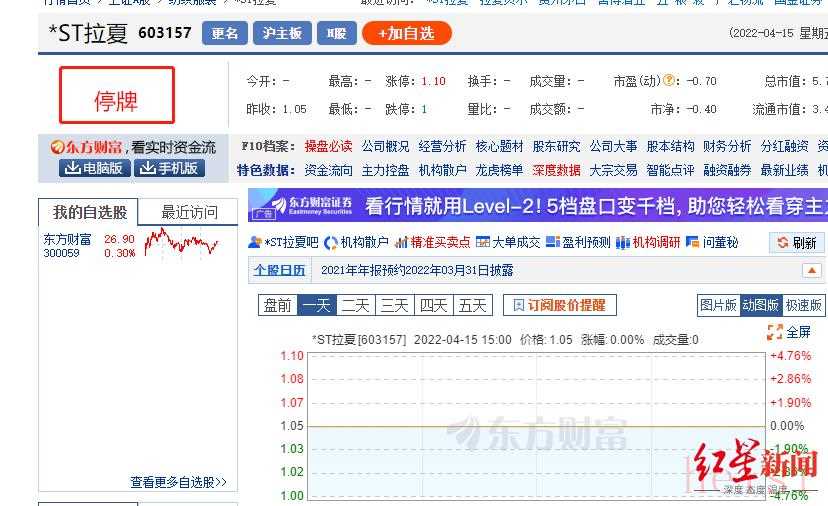Click 订阅股价提醒 button

click(x=560, y=305)
